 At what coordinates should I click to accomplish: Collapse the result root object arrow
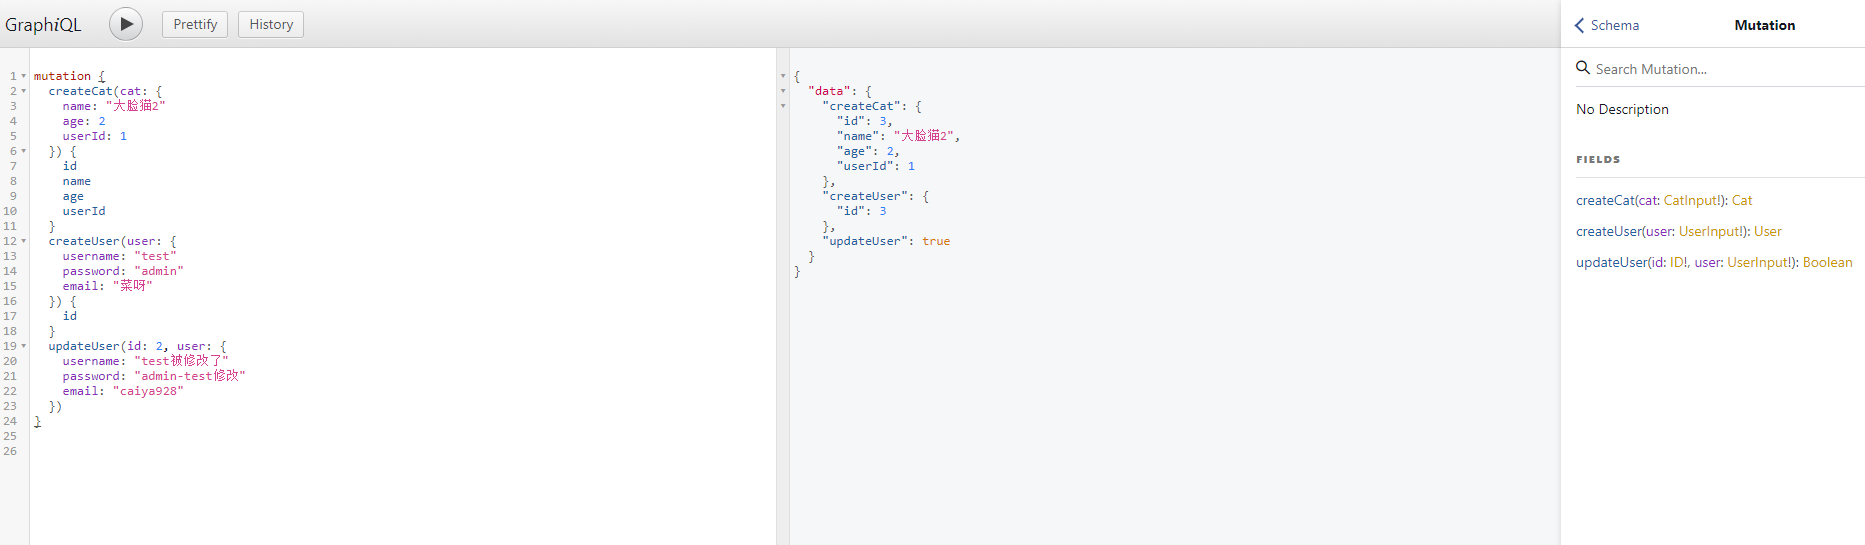pos(783,76)
